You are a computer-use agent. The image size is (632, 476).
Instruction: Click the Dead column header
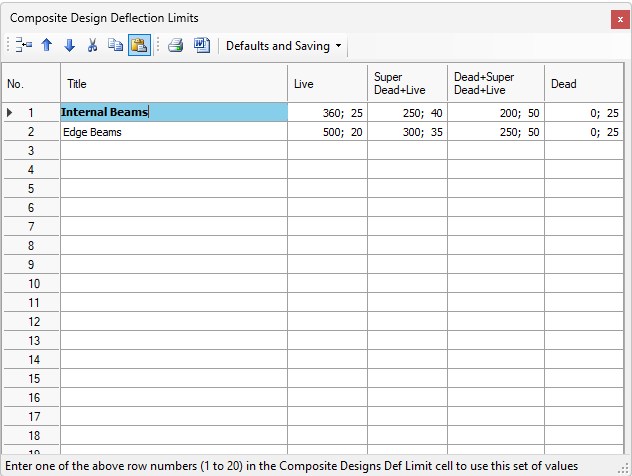point(584,83)
